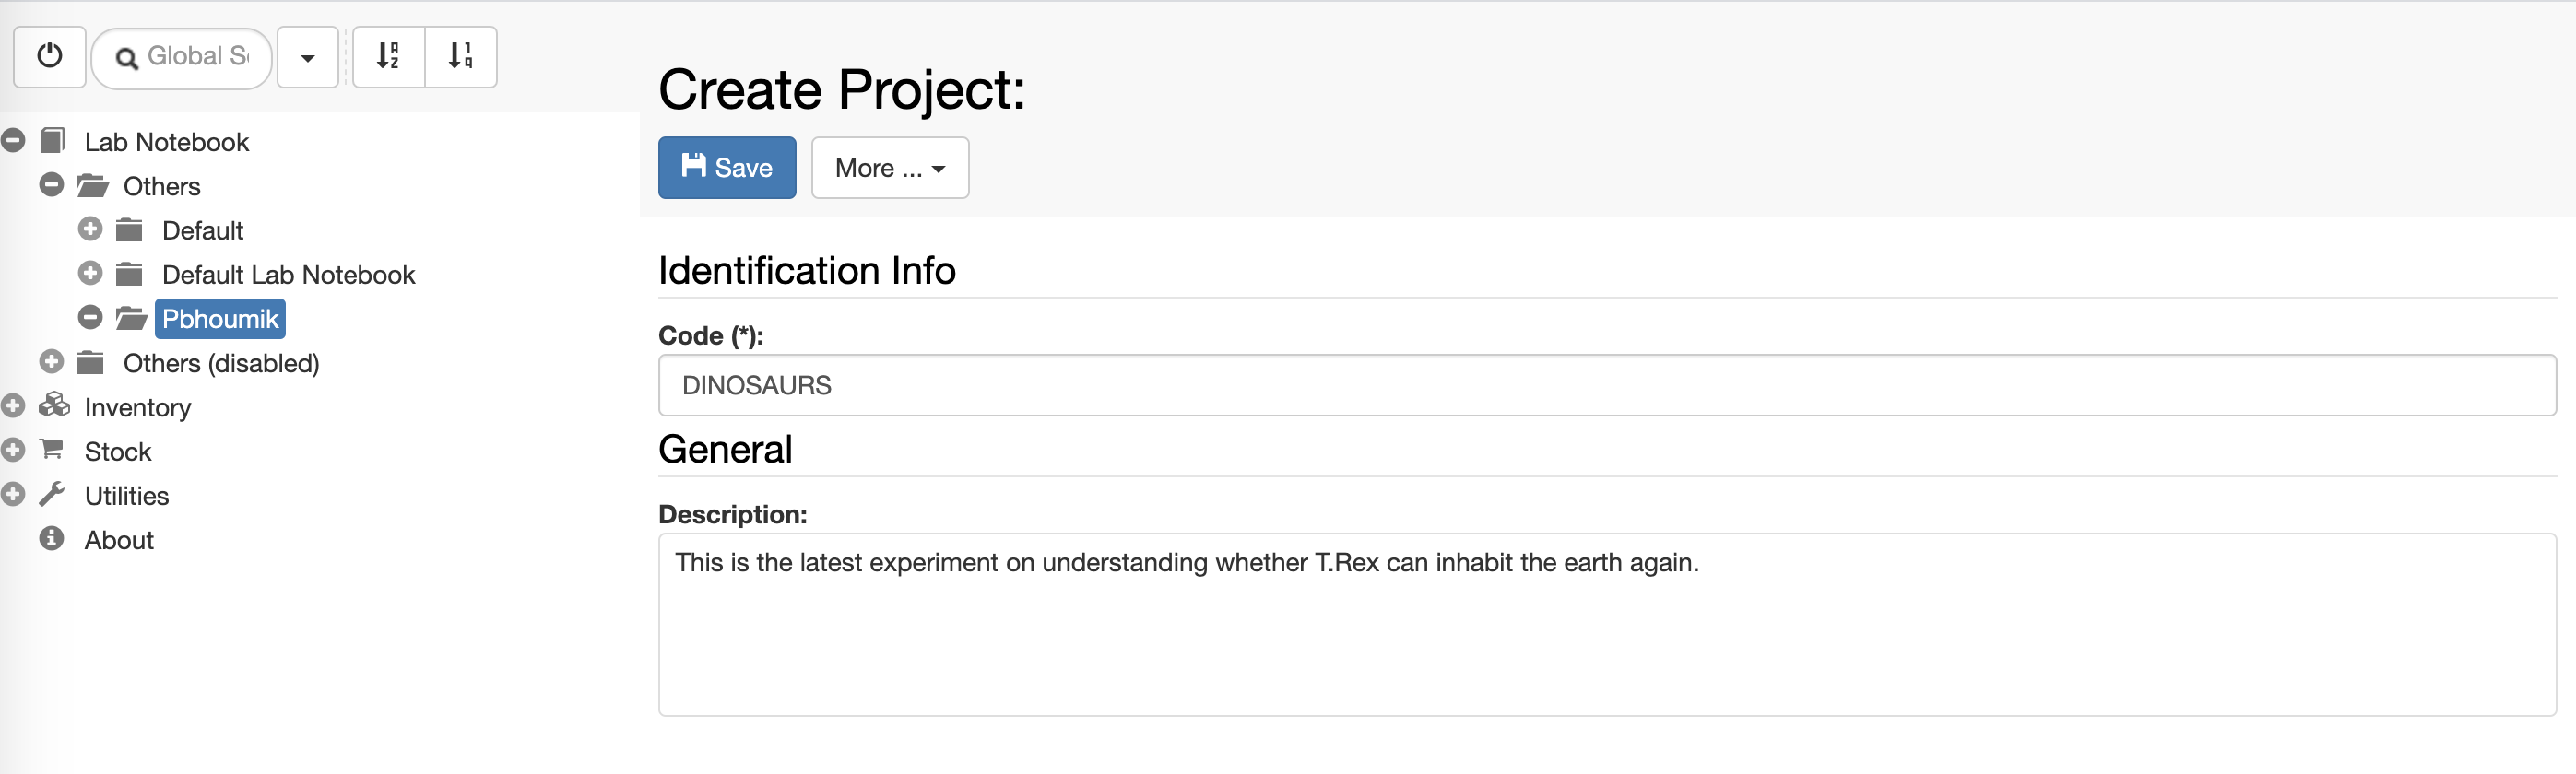Collapse the Others folder node
2576x774 pixels.
[51, 185]
